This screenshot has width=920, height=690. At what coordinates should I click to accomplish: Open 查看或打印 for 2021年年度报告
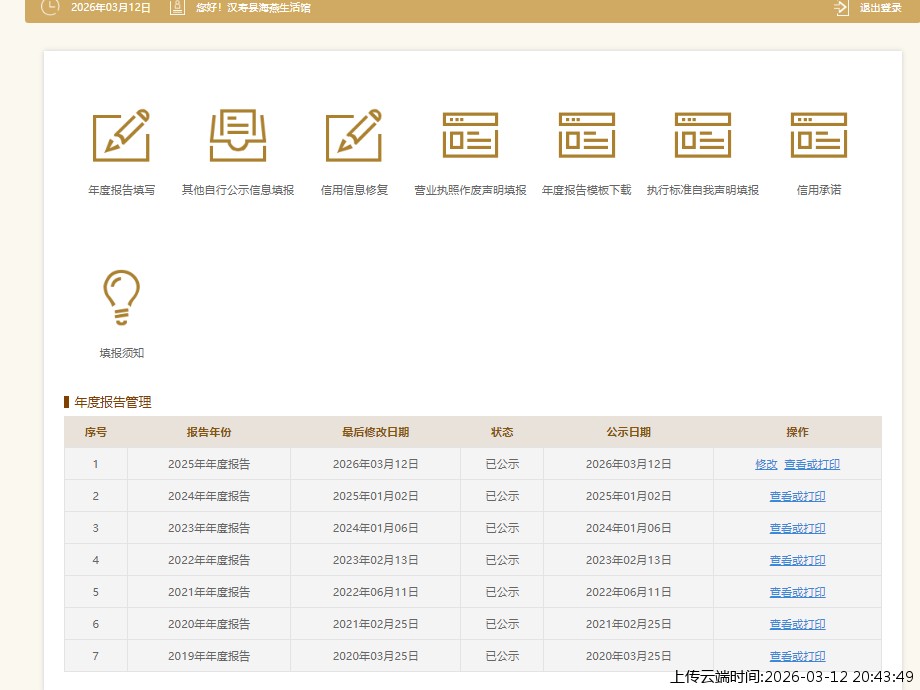[797, 592]
